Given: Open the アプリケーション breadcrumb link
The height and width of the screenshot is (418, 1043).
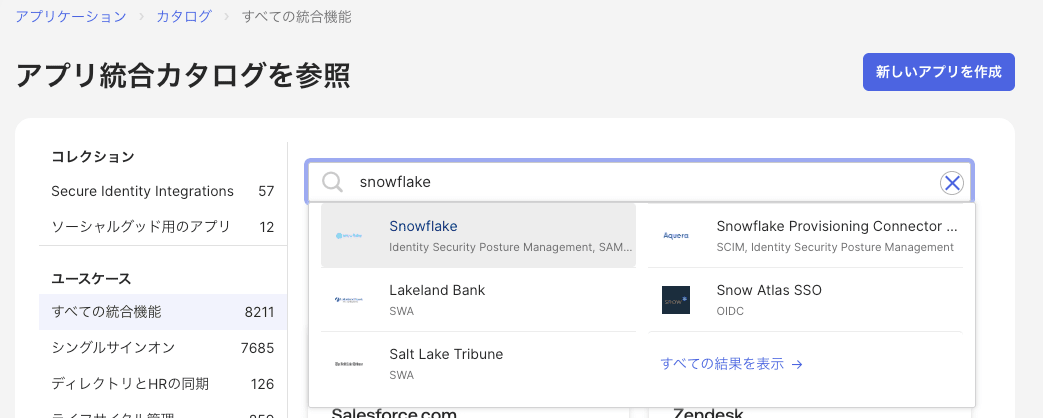Looking at the screenshot, I should (x=71, y=17).
